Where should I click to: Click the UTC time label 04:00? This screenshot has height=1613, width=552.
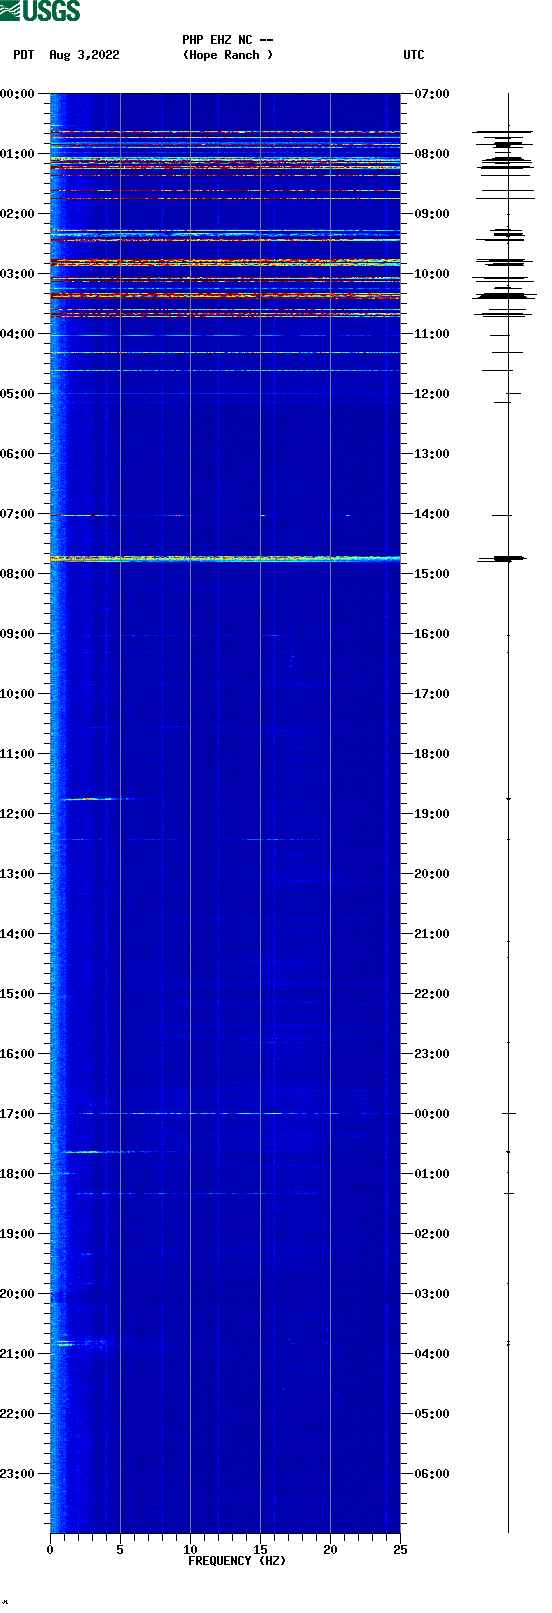tap(432, 1354)
